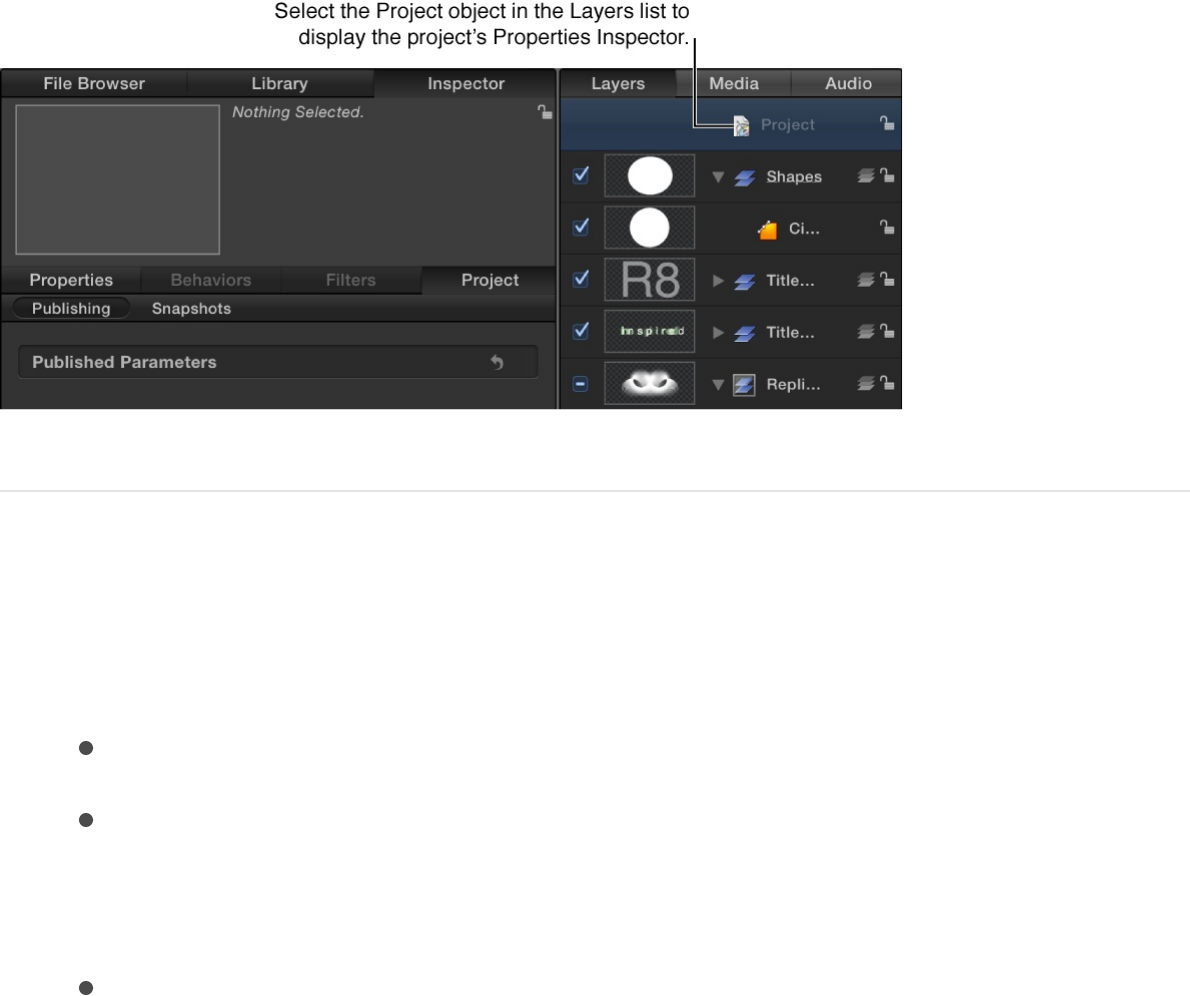Toggle the lock on the Inspired Title row
The image size is (1190, 996).
pos(886,331)
